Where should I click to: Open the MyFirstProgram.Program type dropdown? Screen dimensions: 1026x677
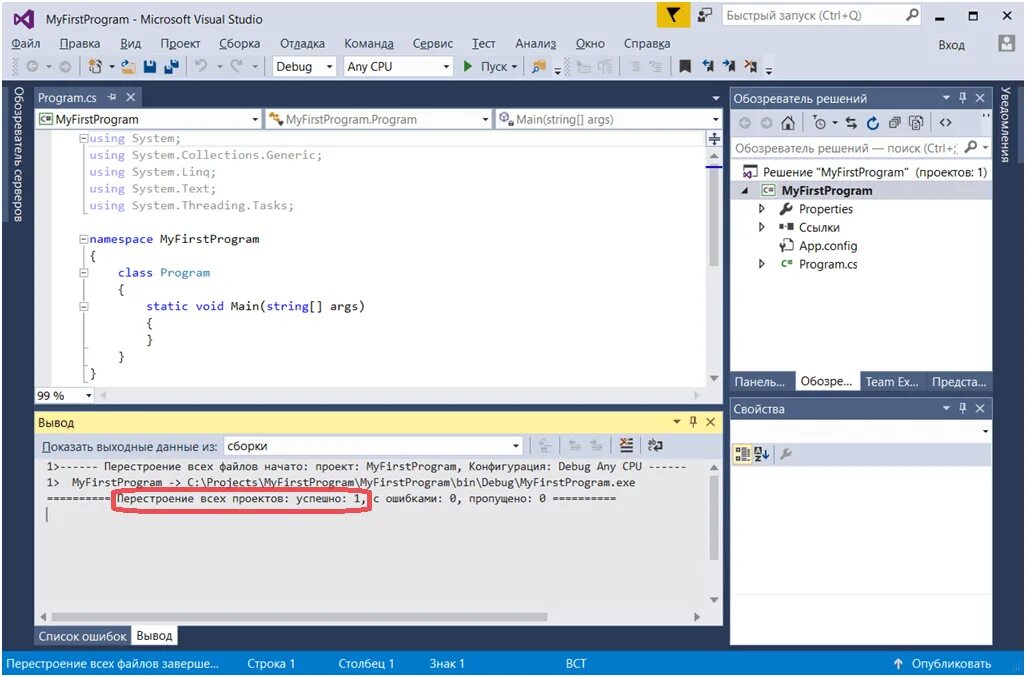click(x=378, y=120)
